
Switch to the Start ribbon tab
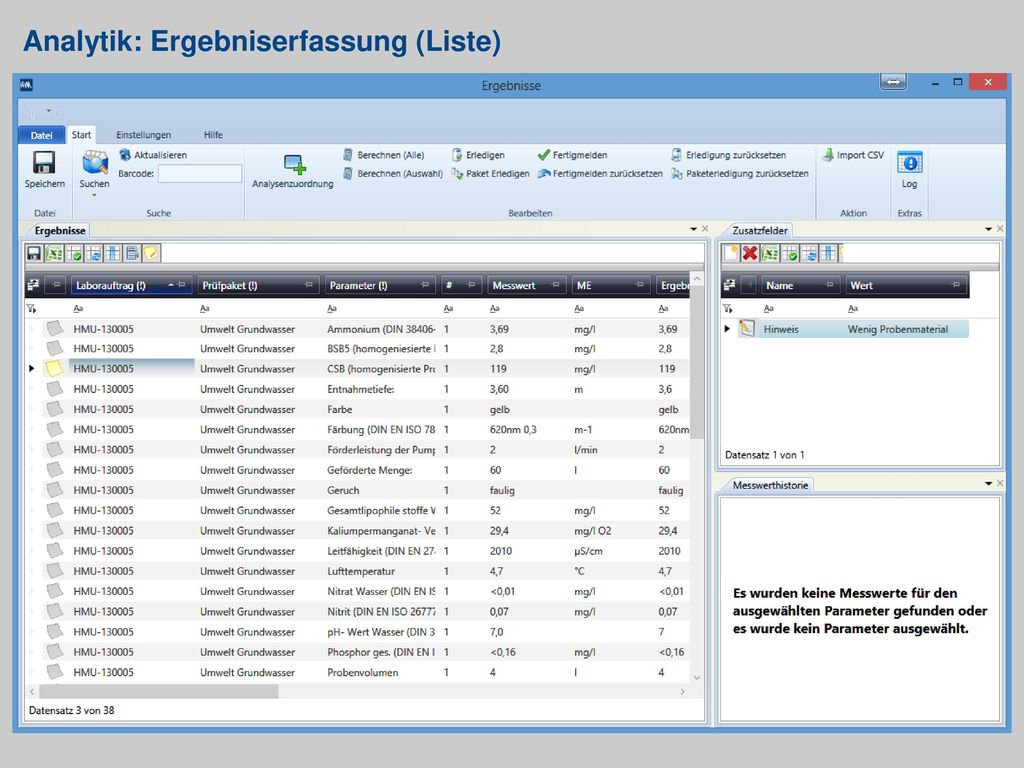click(82, 135)
